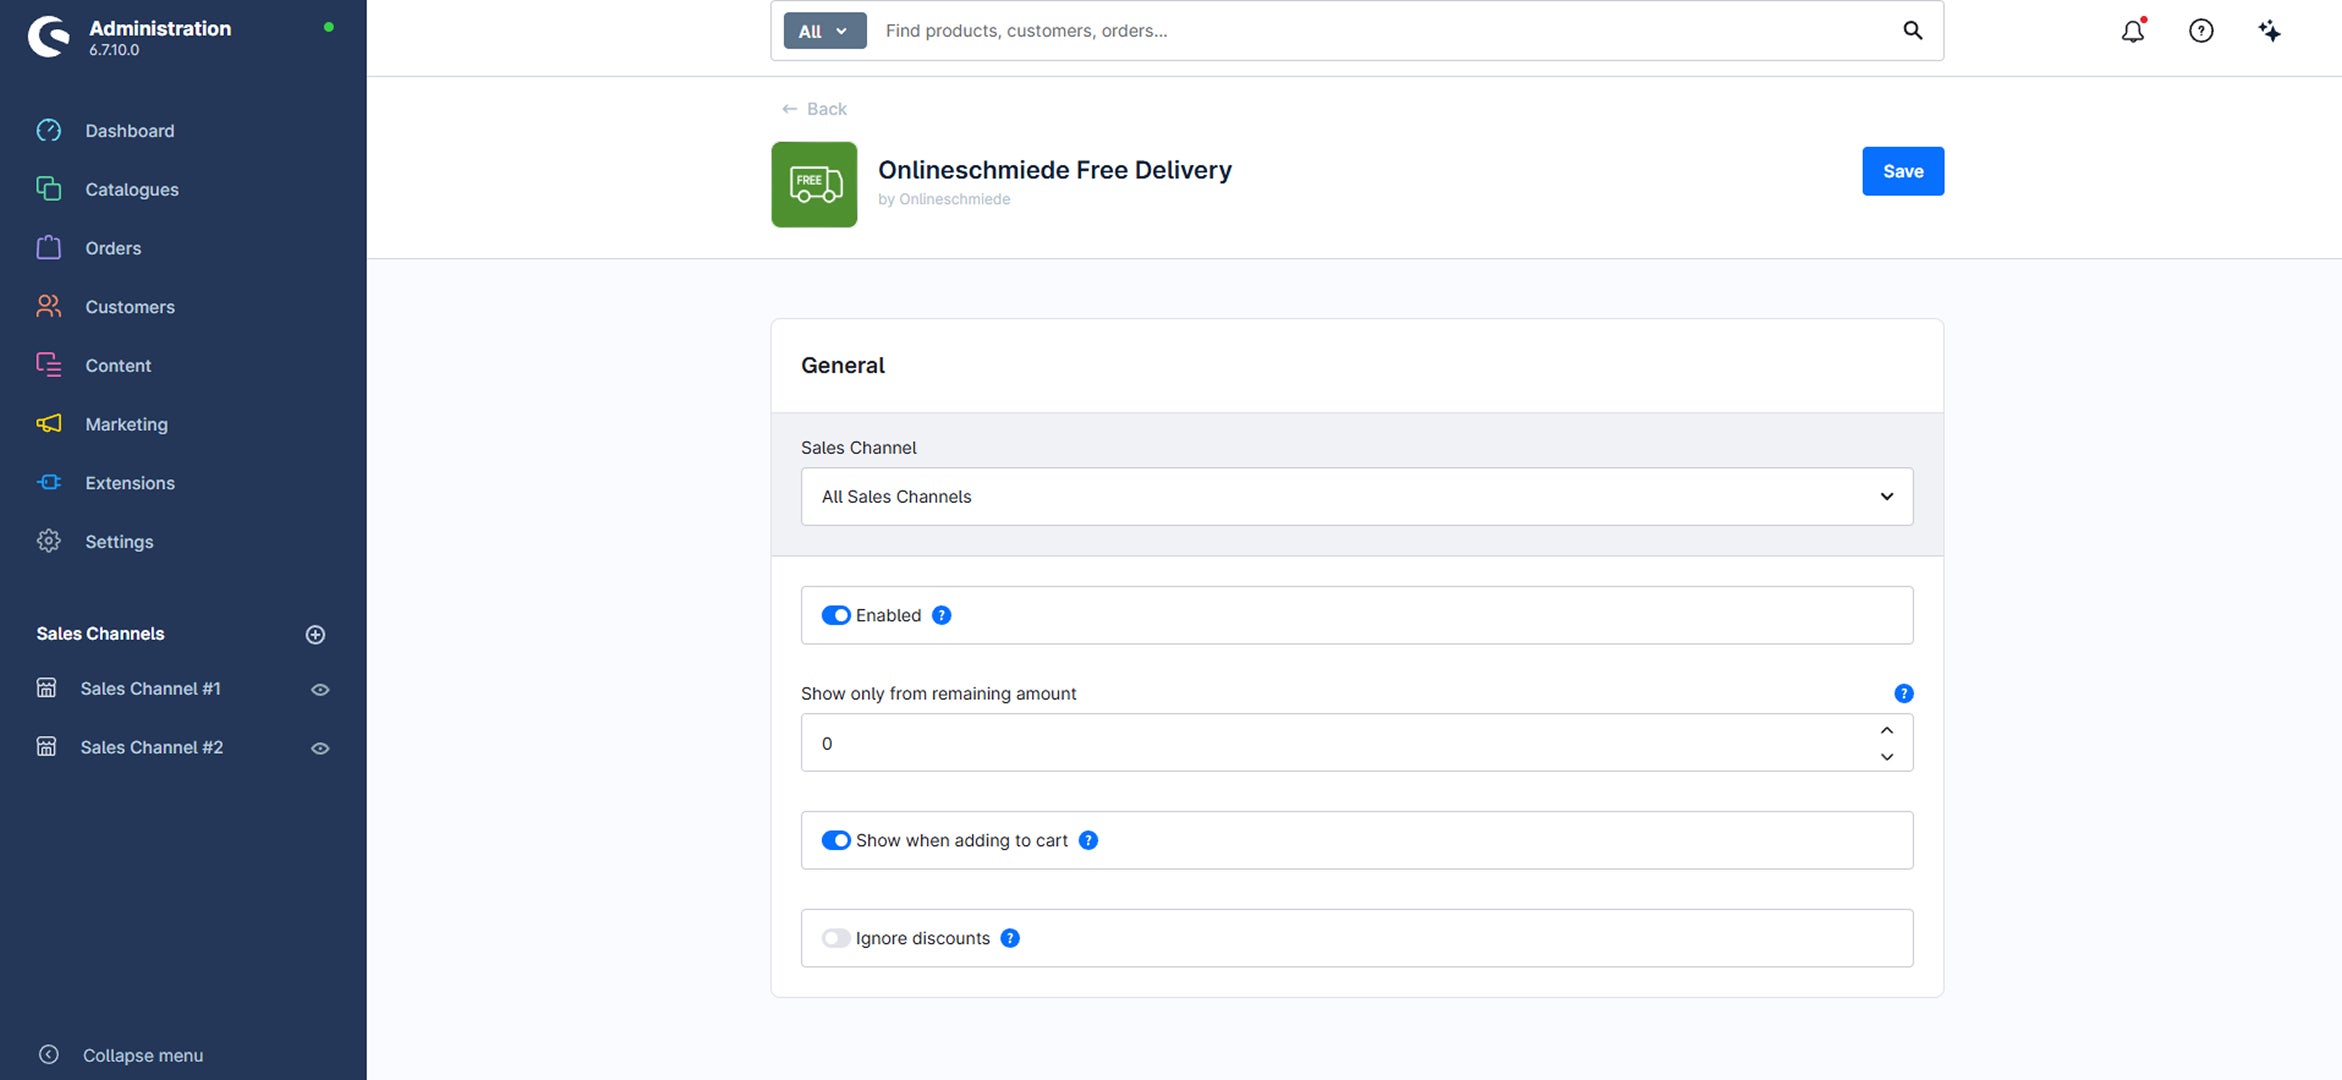
Task: Open Sales Channel #1
Action: 150,688
